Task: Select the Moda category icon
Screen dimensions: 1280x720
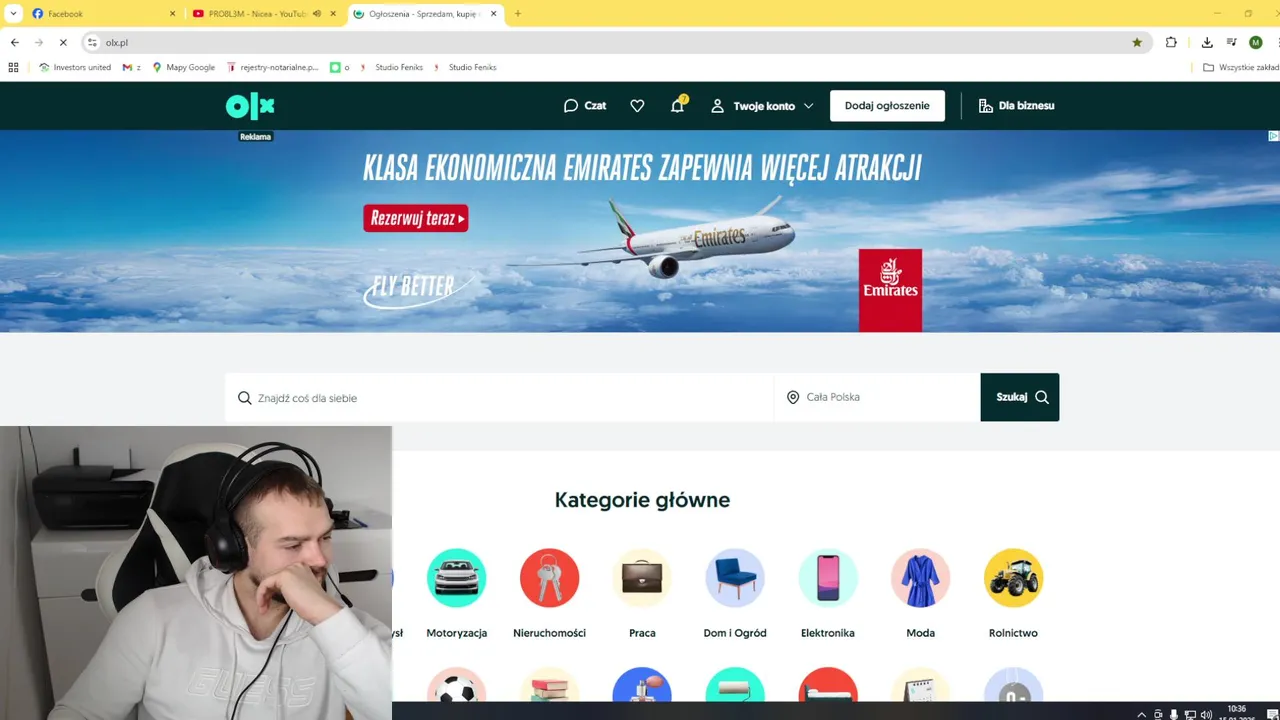Action: pyautogui.click(x=921, y=578)
